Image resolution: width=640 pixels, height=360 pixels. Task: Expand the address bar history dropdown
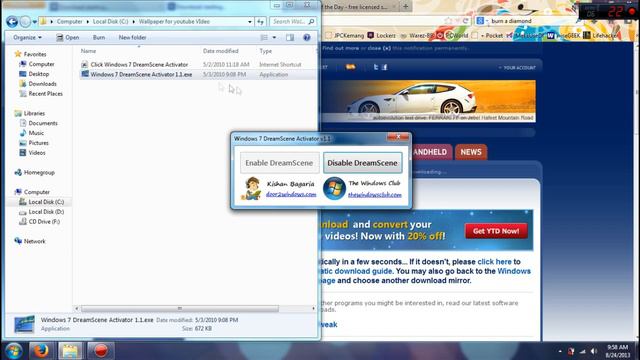click(250, 22)
